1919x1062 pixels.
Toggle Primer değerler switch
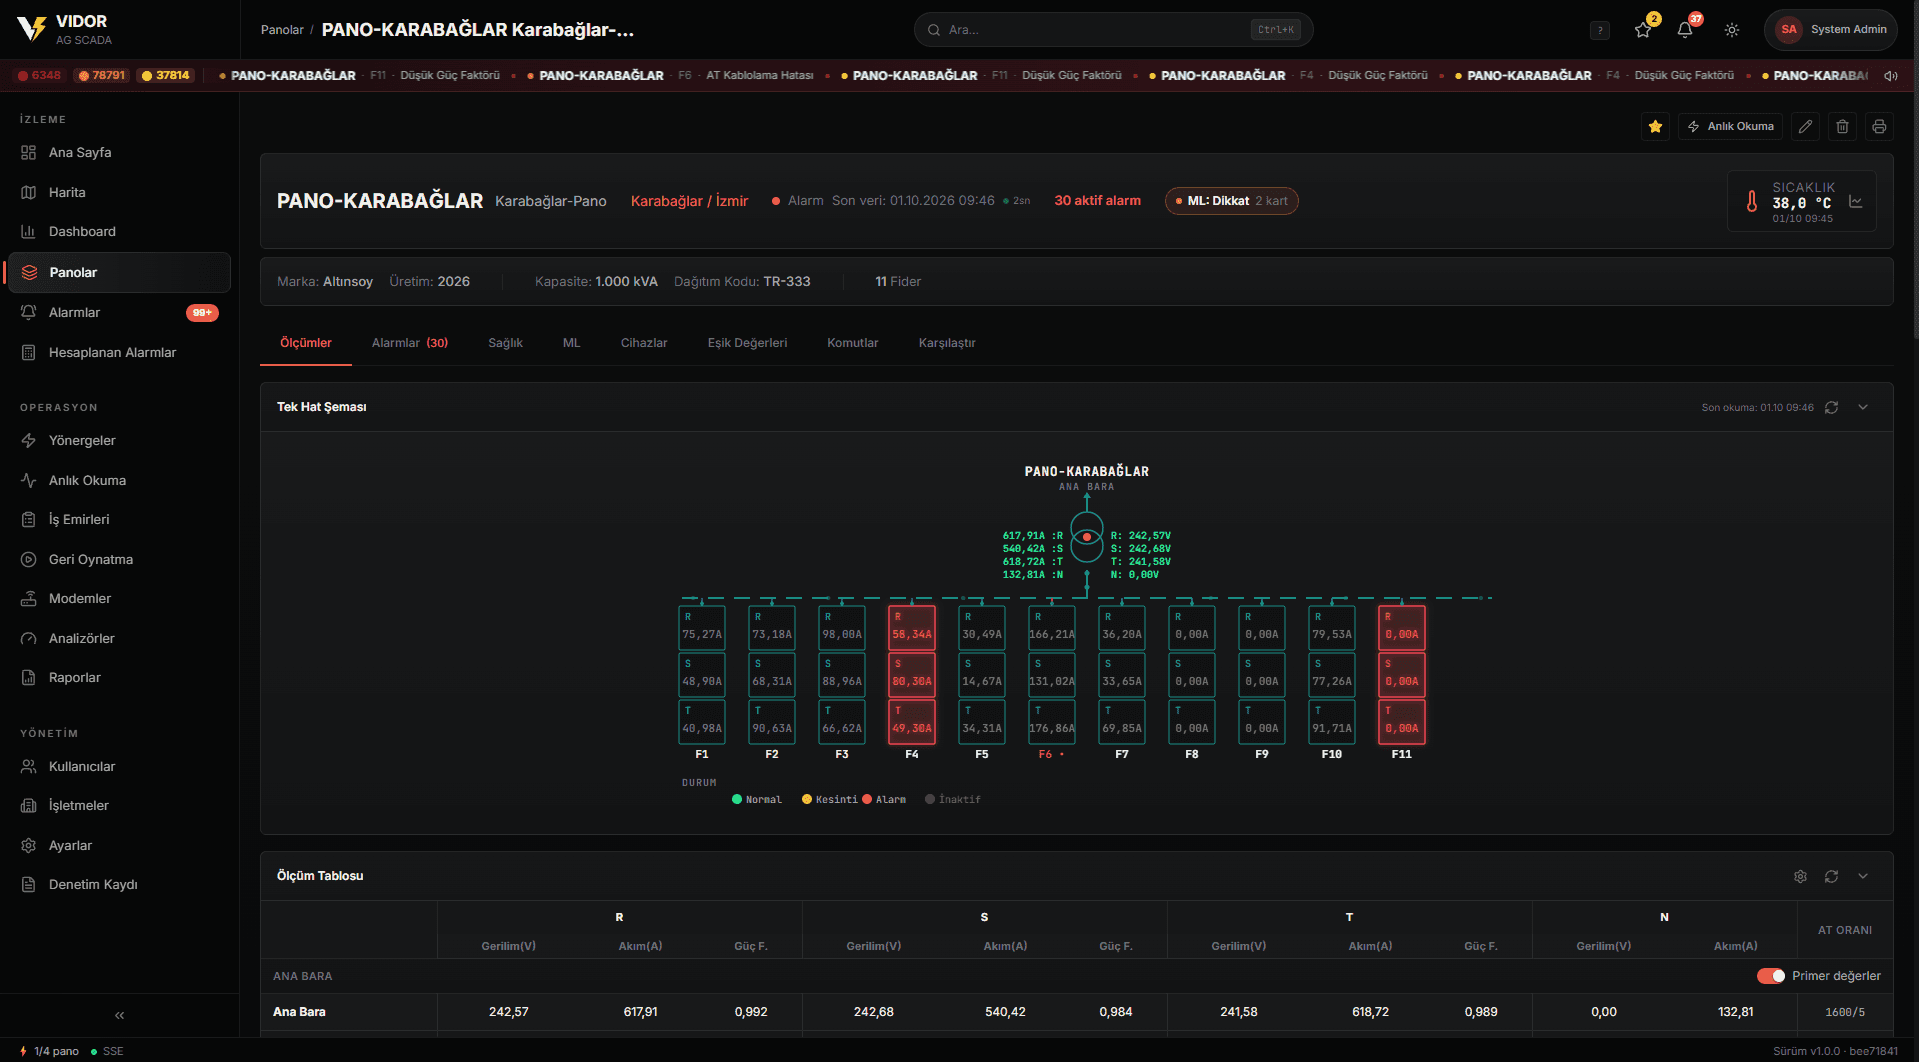click(x=1771, y=976)
